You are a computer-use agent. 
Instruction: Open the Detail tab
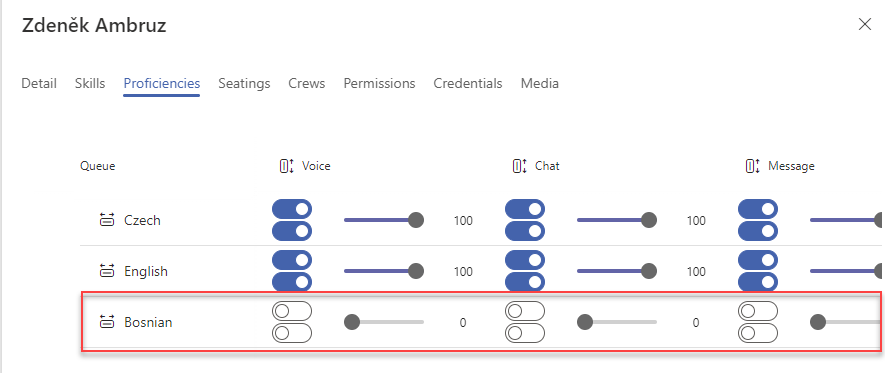pos(39,84)
